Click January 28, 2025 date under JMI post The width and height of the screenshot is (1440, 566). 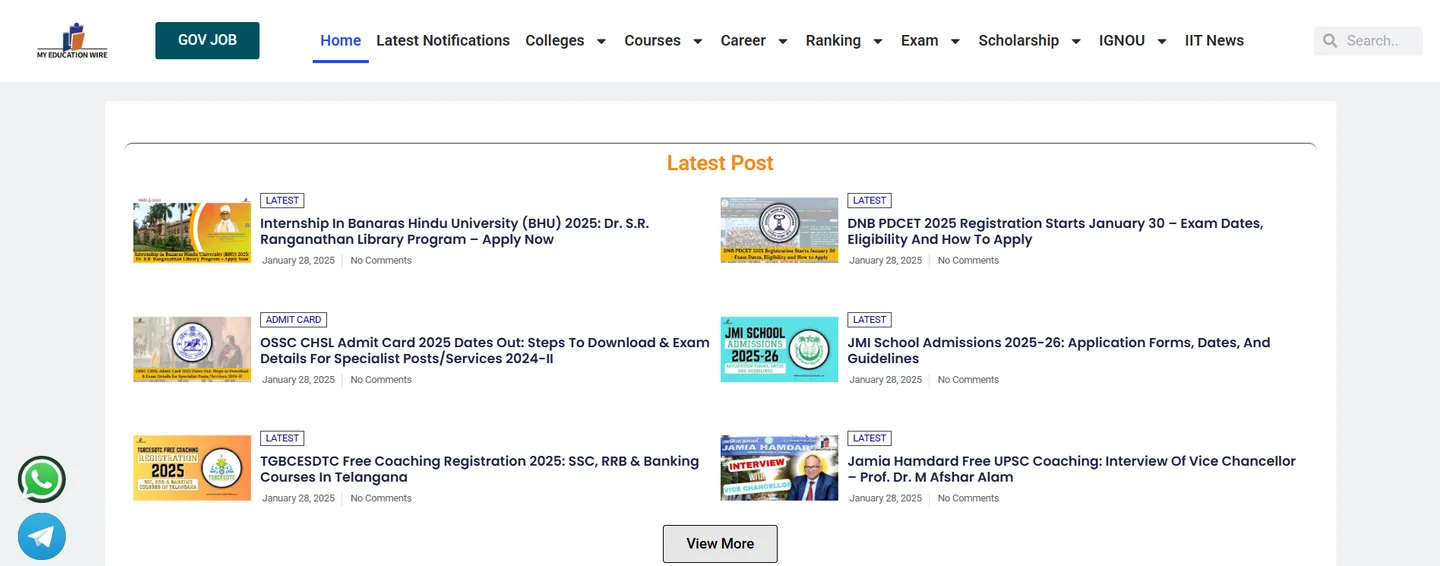tap(885, 379)
